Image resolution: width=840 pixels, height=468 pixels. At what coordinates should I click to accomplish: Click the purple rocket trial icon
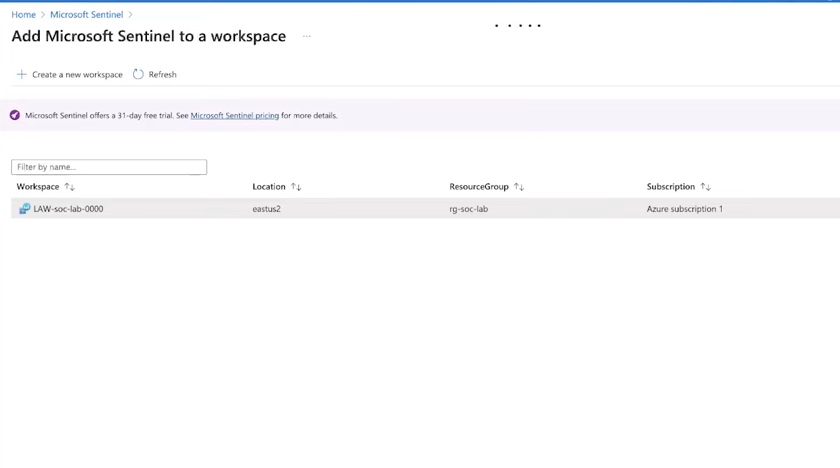[x=15, y=115]
